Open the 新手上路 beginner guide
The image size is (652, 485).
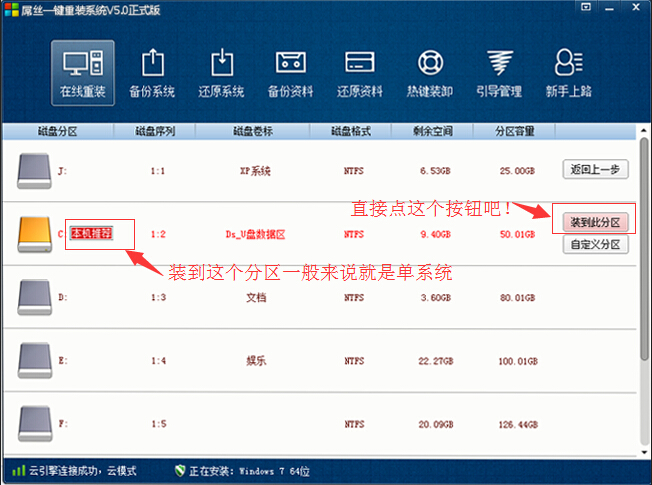click(568, 72)
